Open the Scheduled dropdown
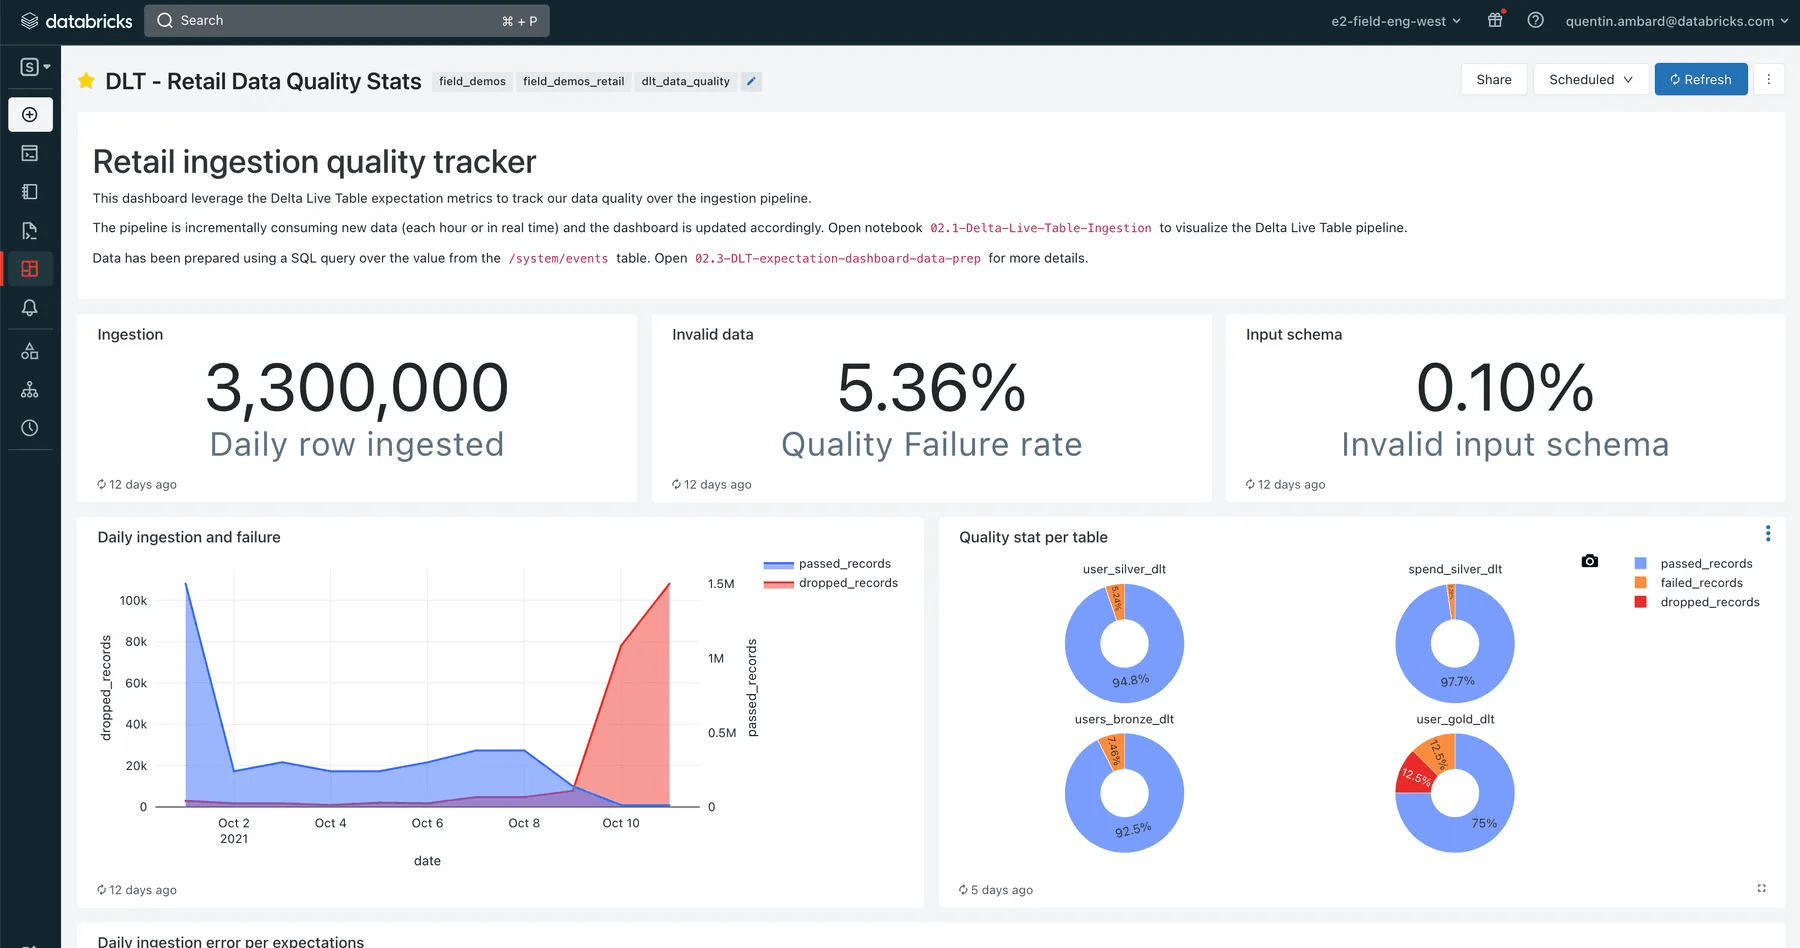The image size is (1800, 948). click(x=1590, y=80)
